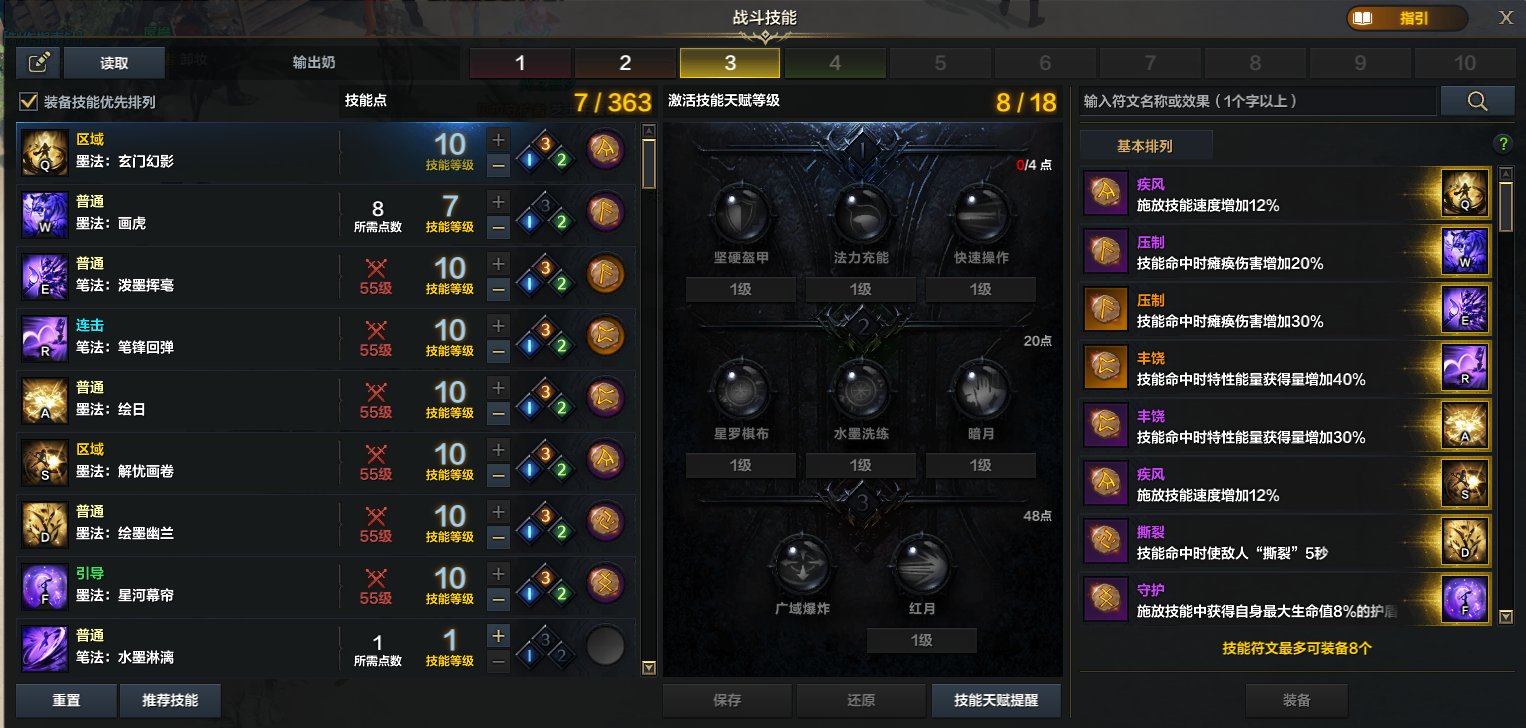Click the edit preset pencil icon
1526x728 pixels.
[x=38, y=62]
